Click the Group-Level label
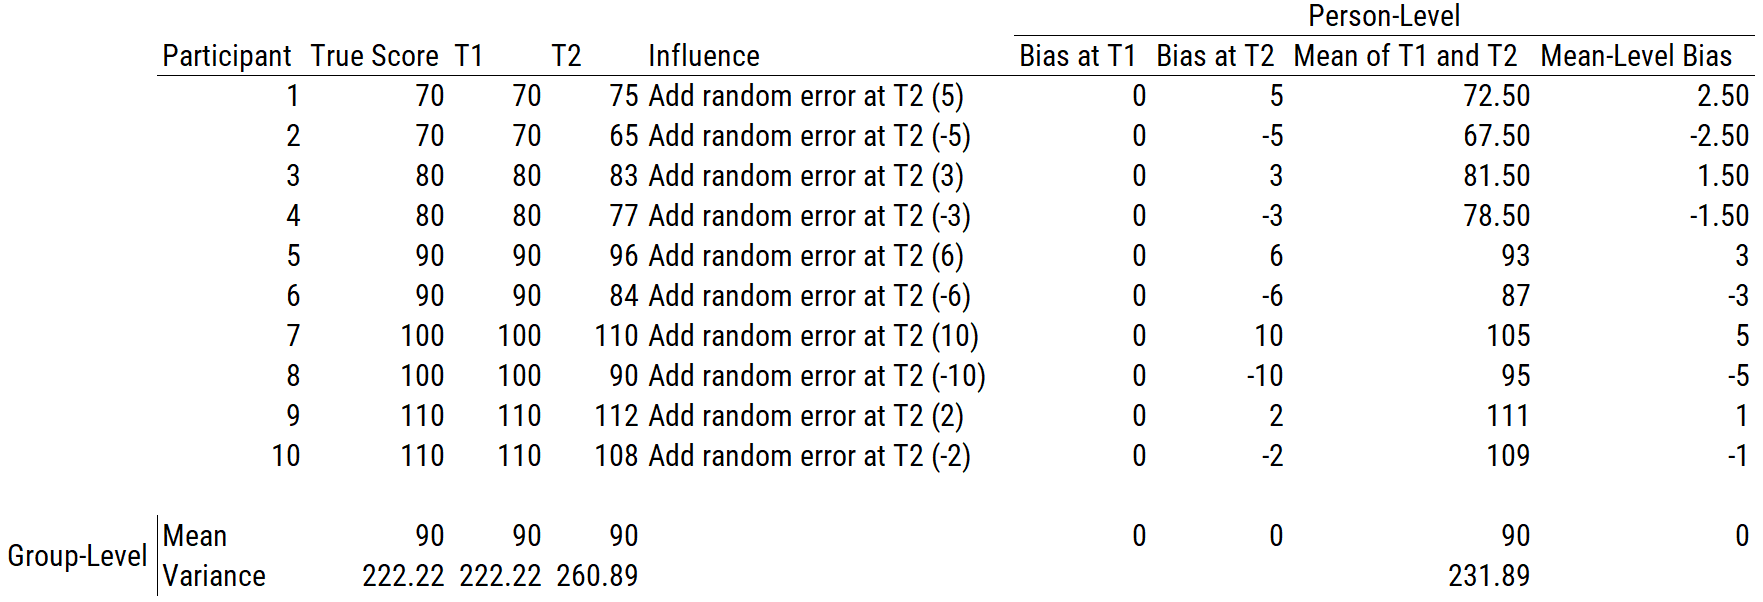The image size is (1763, 602). click(x=77, y=556)
